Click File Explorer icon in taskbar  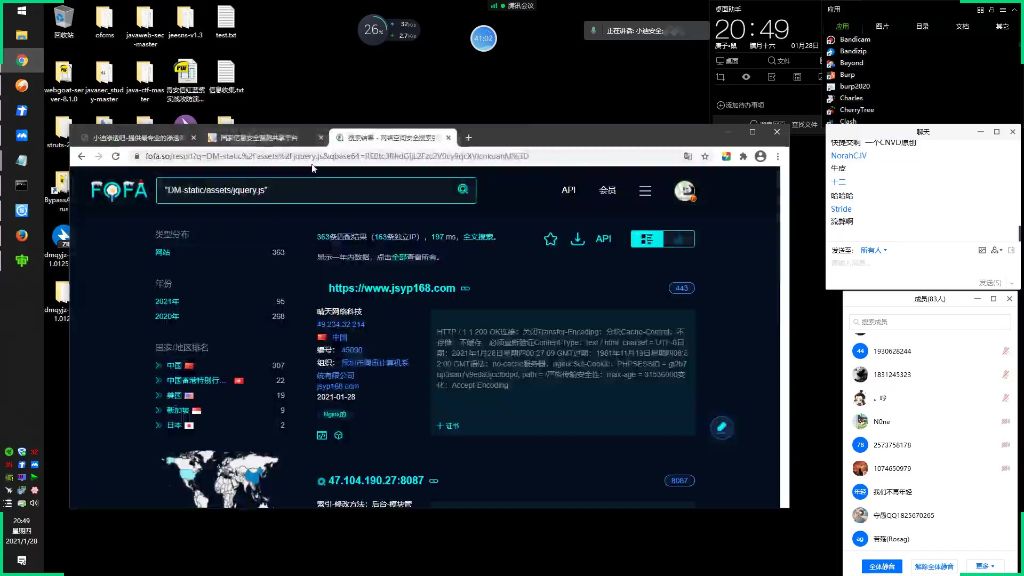coord(22,35)
